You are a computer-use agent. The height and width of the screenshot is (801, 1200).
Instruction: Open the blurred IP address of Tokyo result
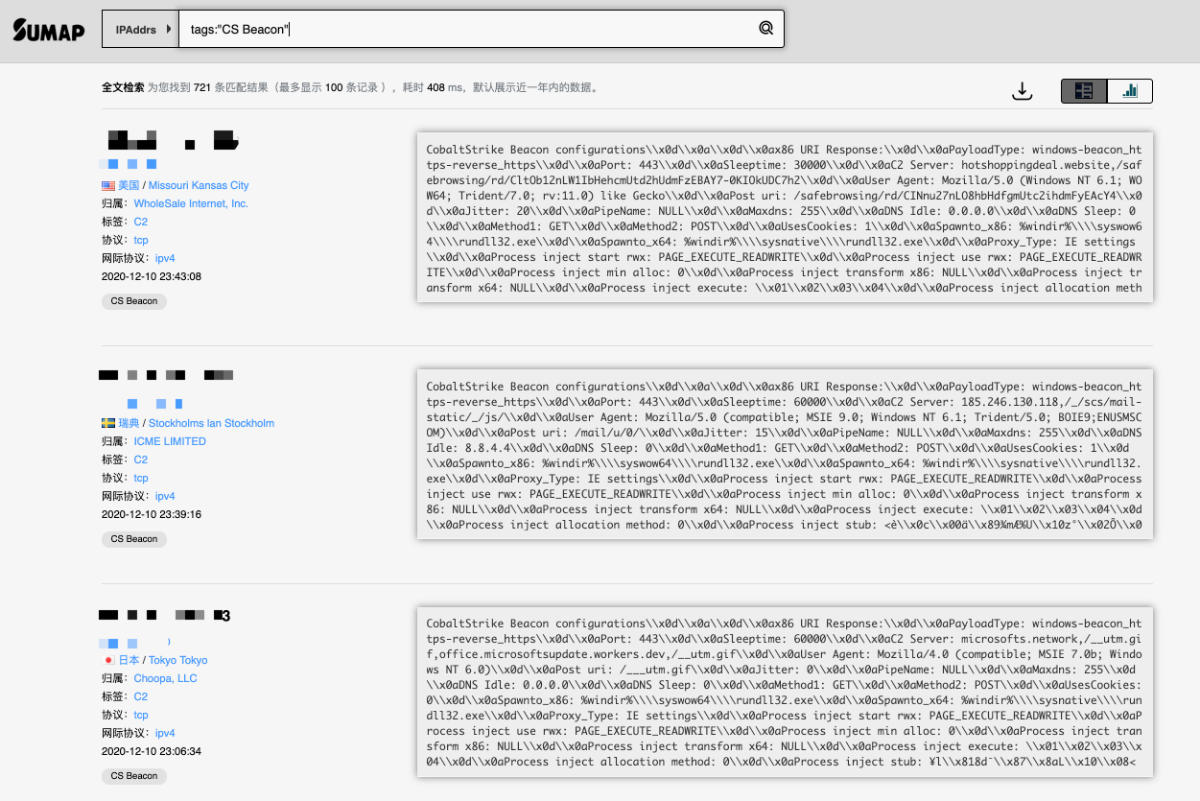[166, 615]
